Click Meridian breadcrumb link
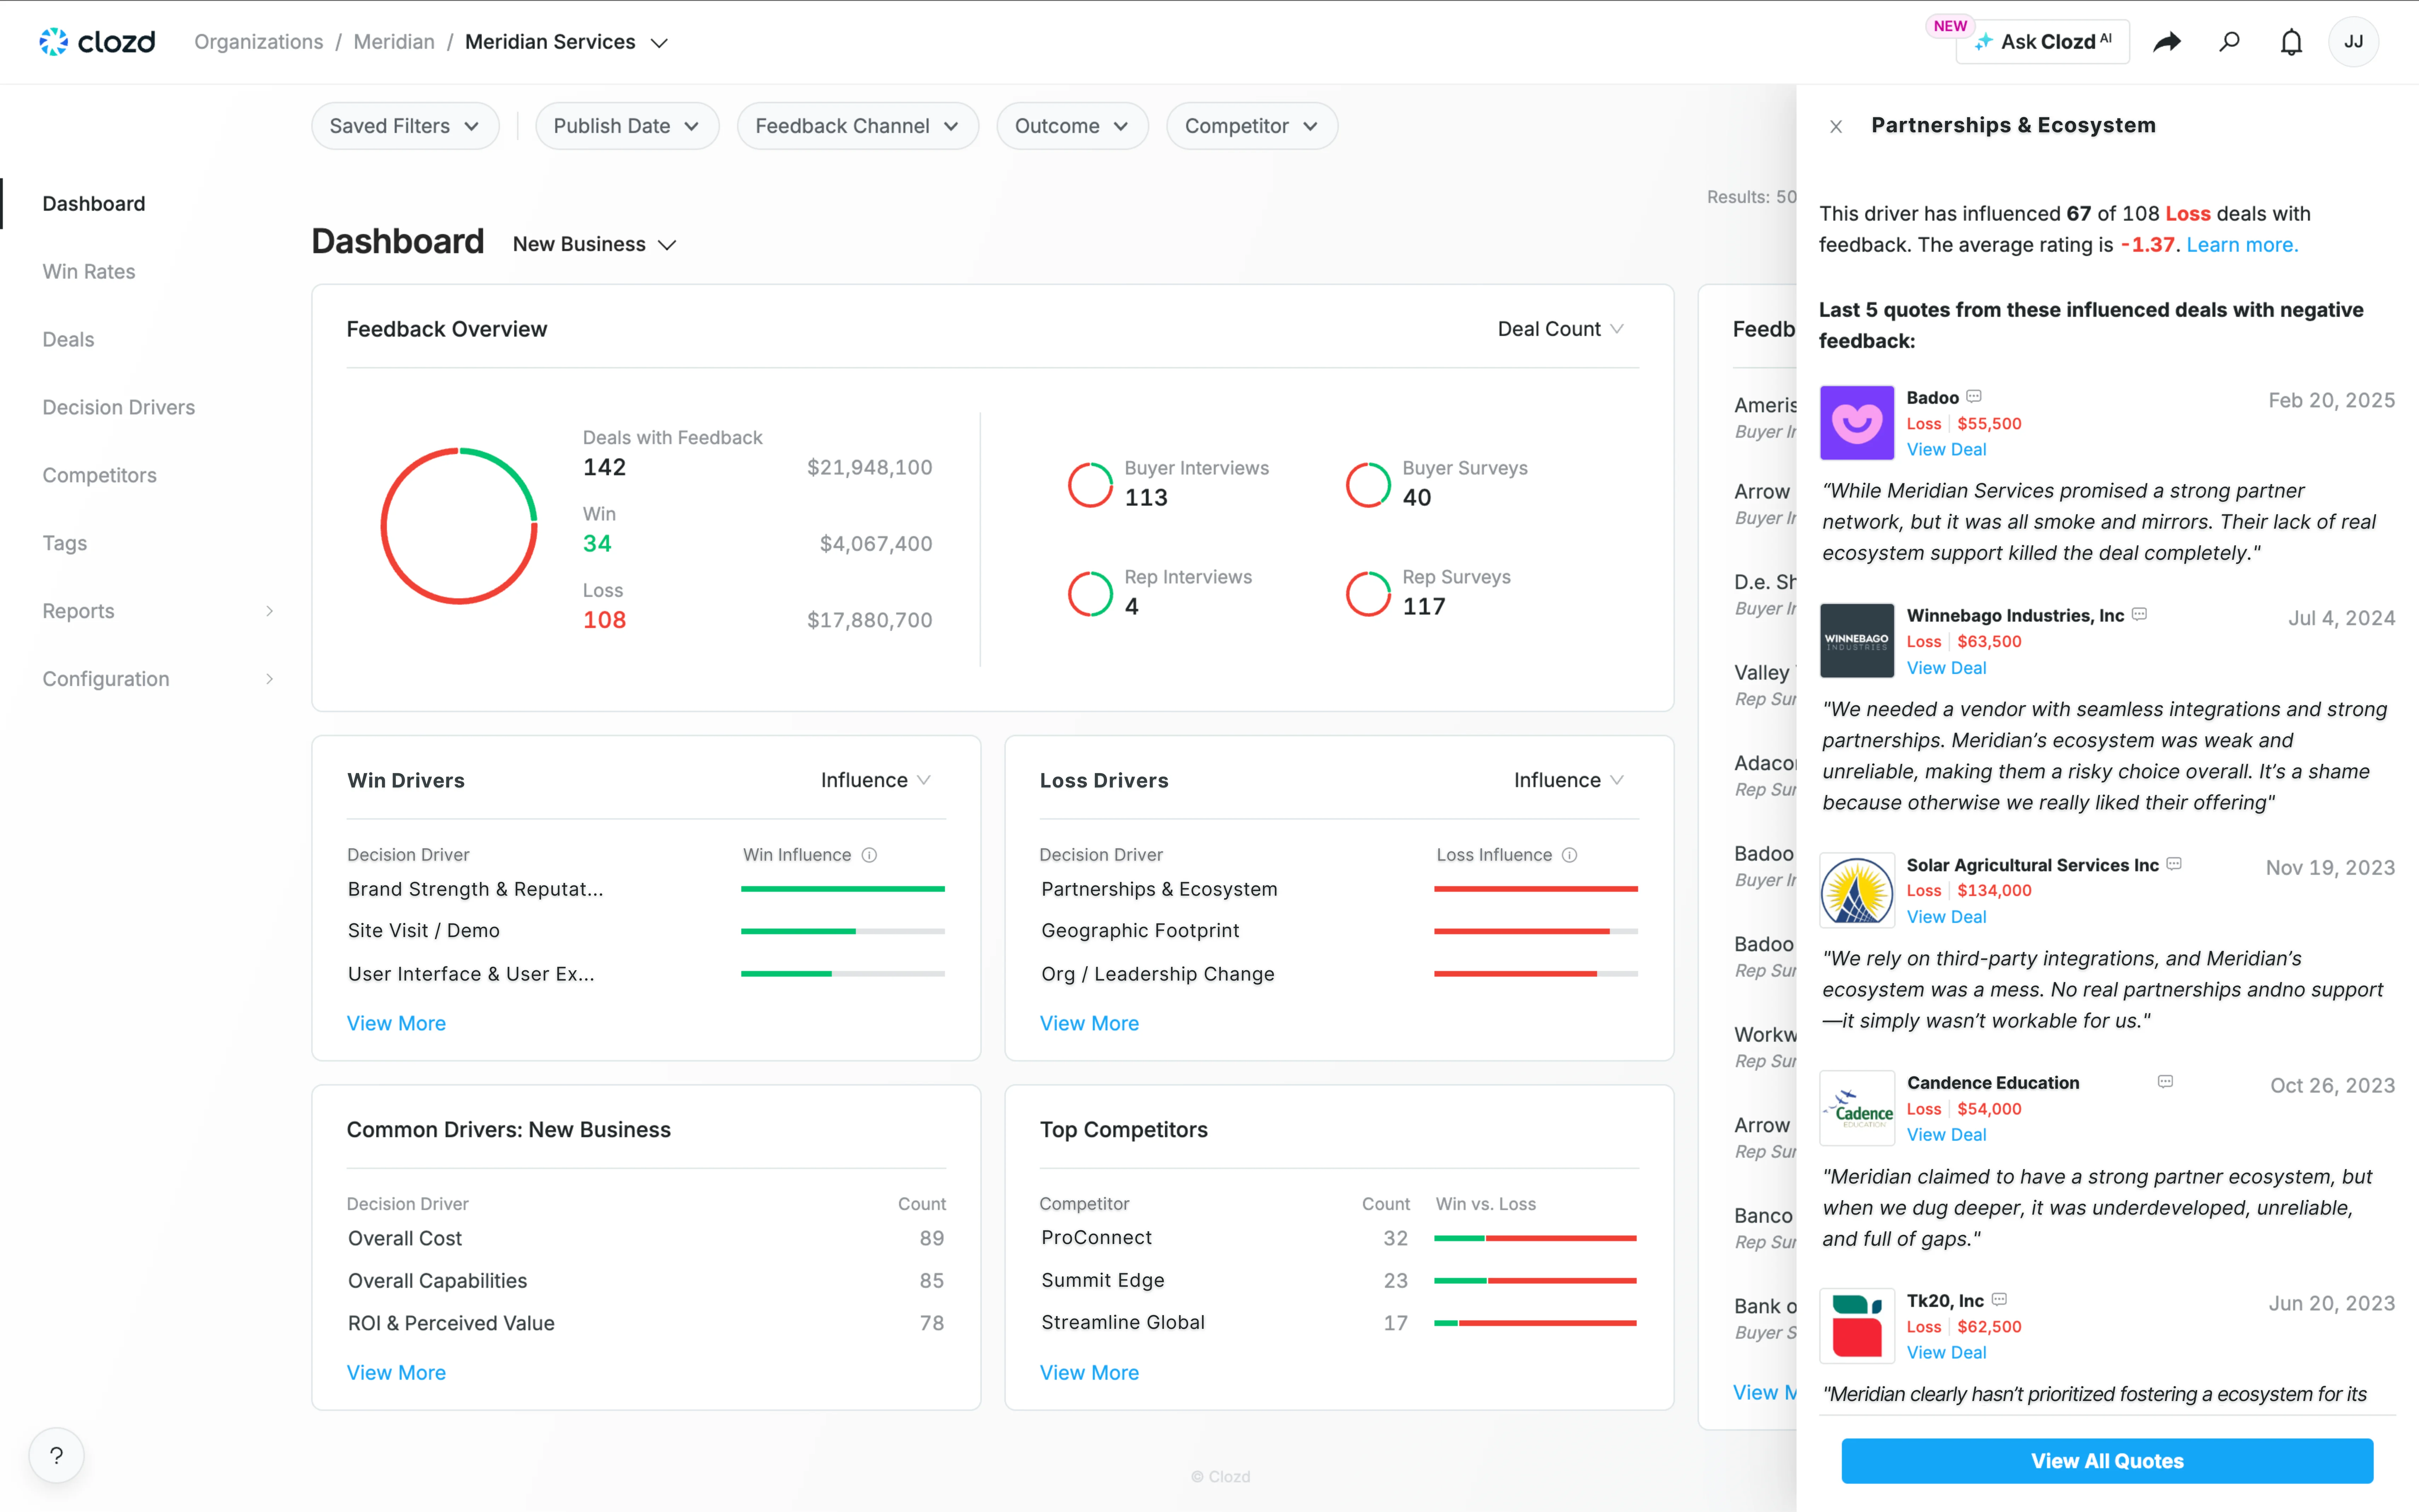 (394, 42)
